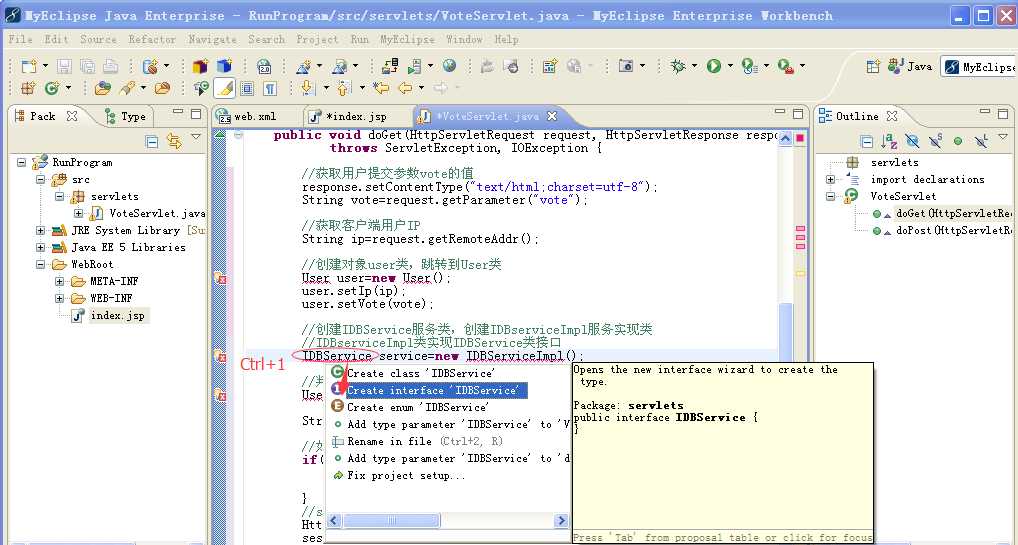
Task: Click the Search flashlight toolbar icon
Action: 127,88
